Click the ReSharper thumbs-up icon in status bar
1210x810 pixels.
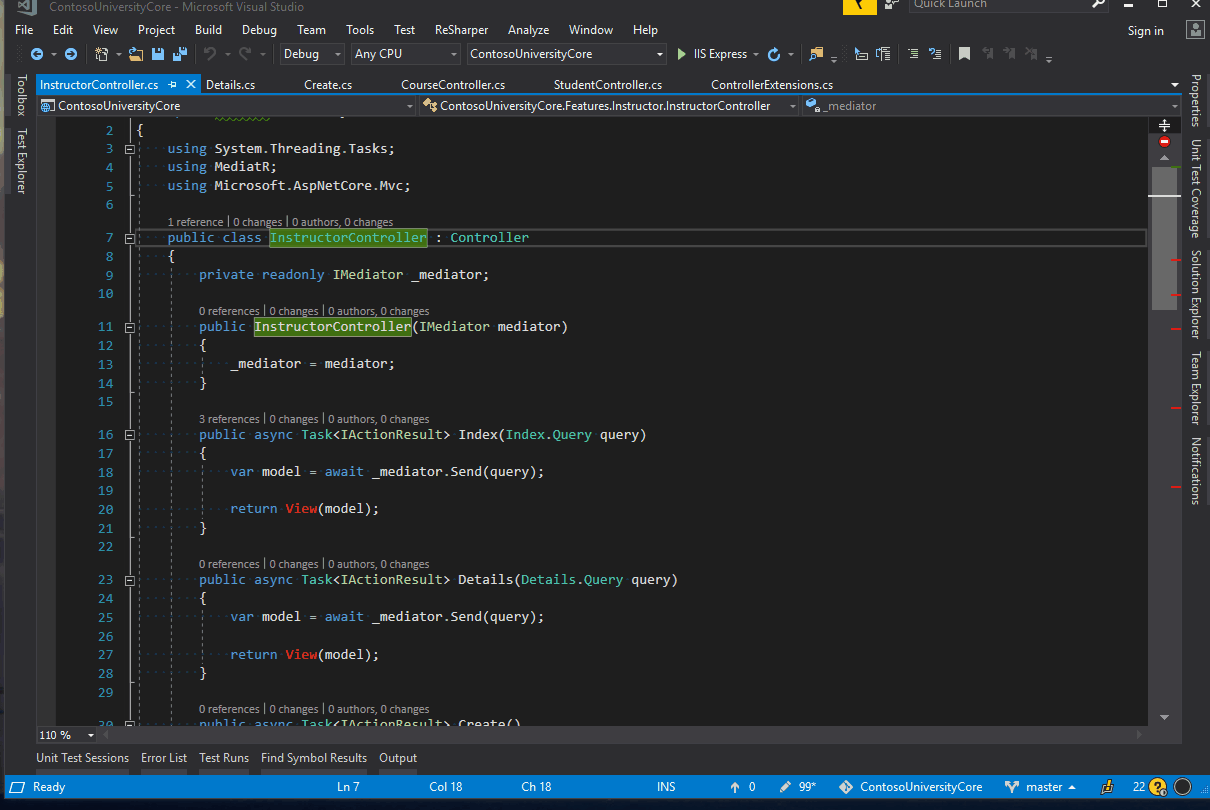(1107, 787)
